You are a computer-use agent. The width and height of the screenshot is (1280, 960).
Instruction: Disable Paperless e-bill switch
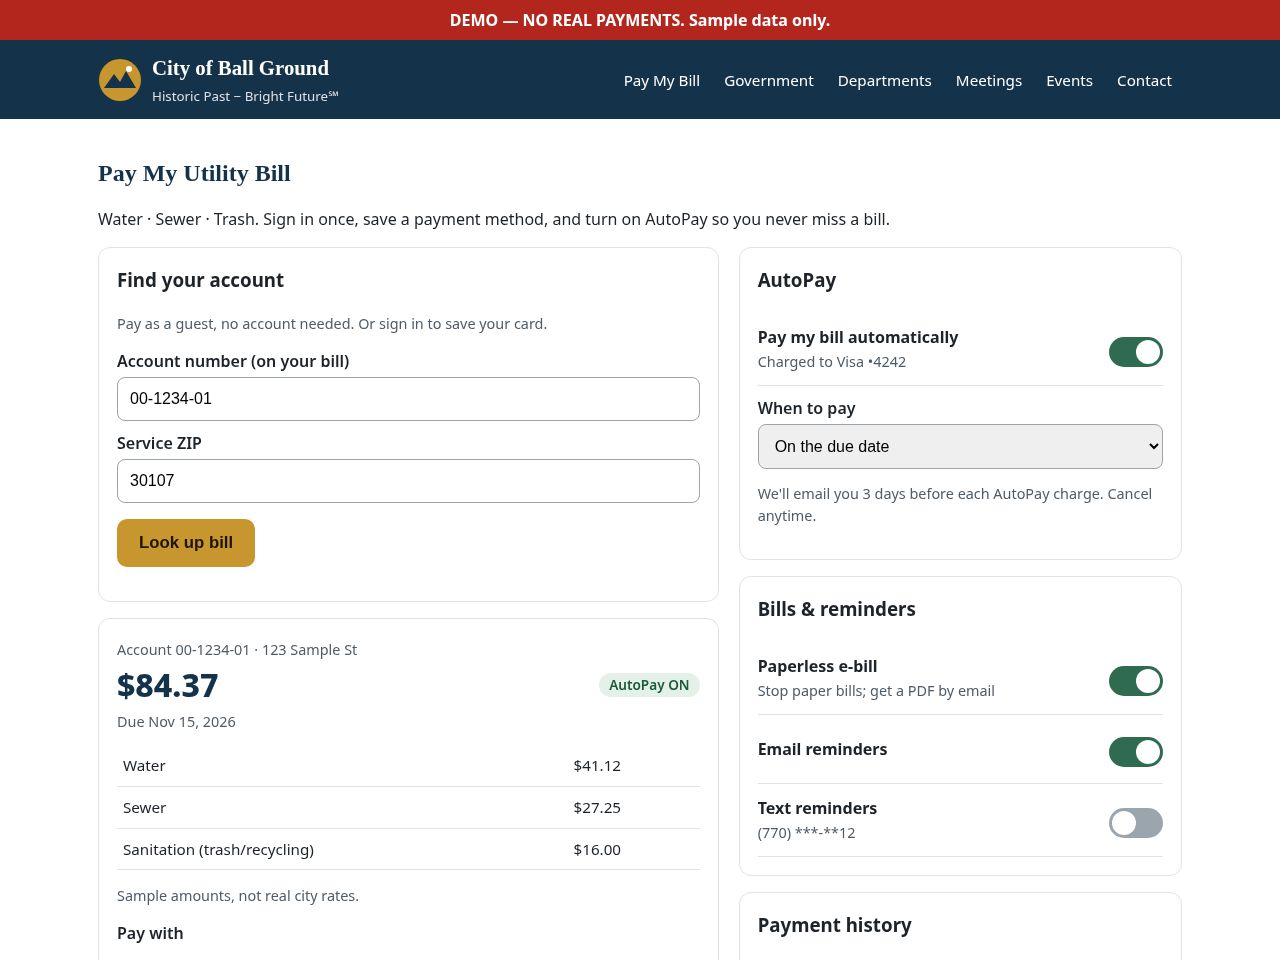coord(1135,681)
